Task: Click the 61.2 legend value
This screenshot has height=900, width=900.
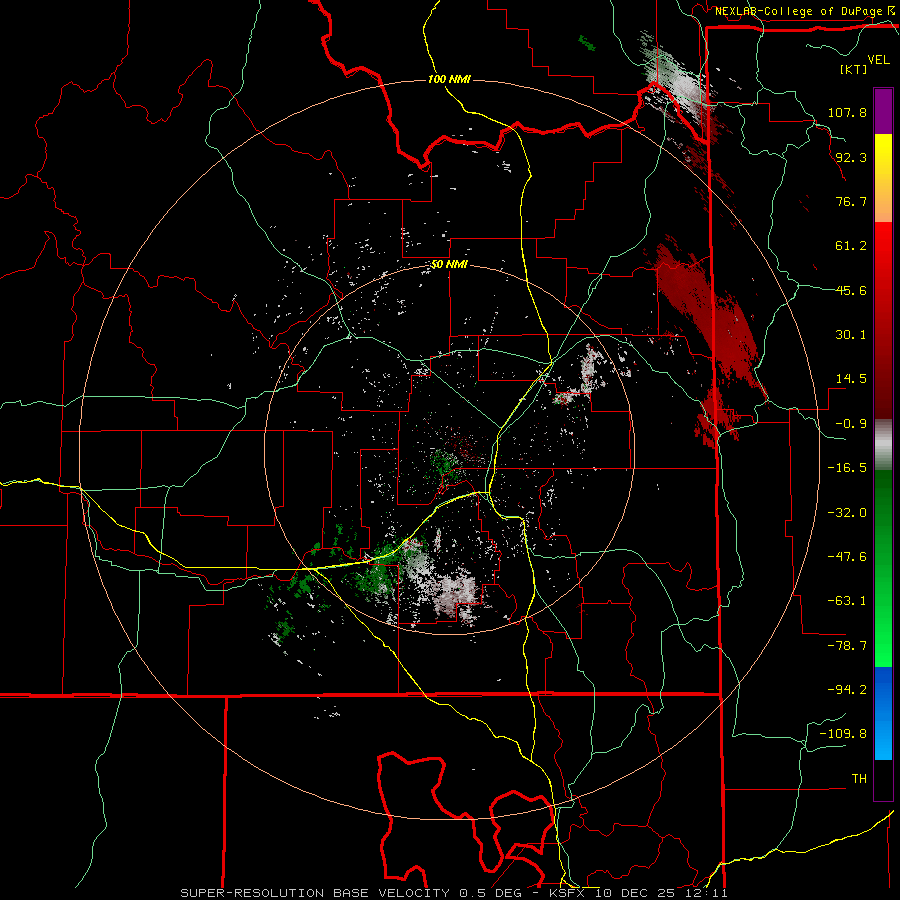Action: pyautogui.click(x=851, y=246)
